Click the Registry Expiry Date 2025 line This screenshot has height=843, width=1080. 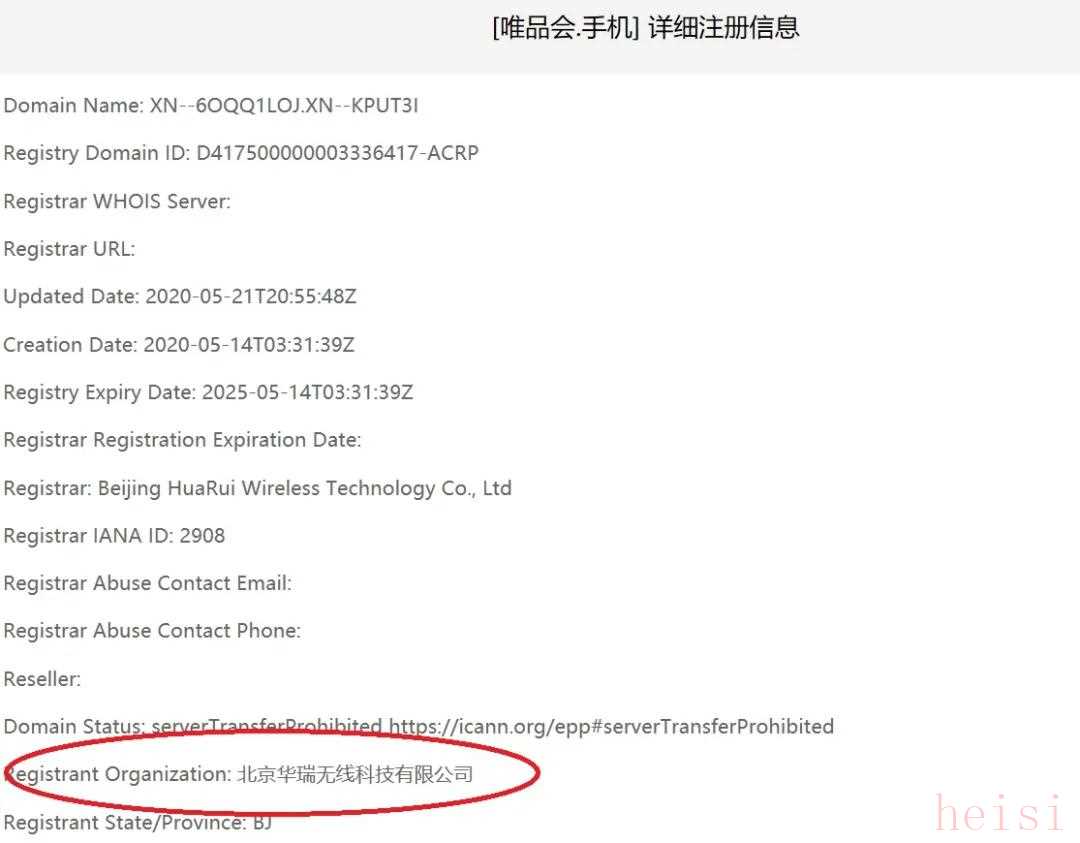[x=209, y=393]
